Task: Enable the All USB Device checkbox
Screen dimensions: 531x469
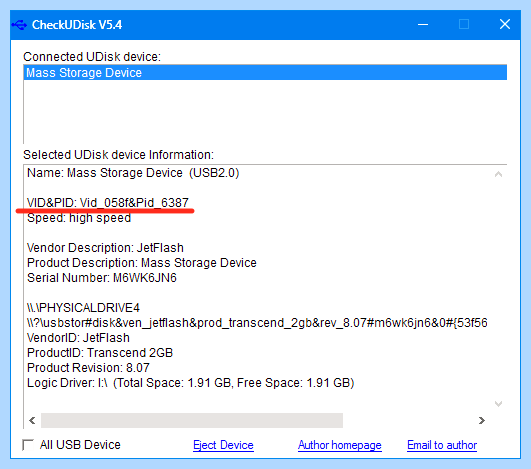Action: [28, 445]
